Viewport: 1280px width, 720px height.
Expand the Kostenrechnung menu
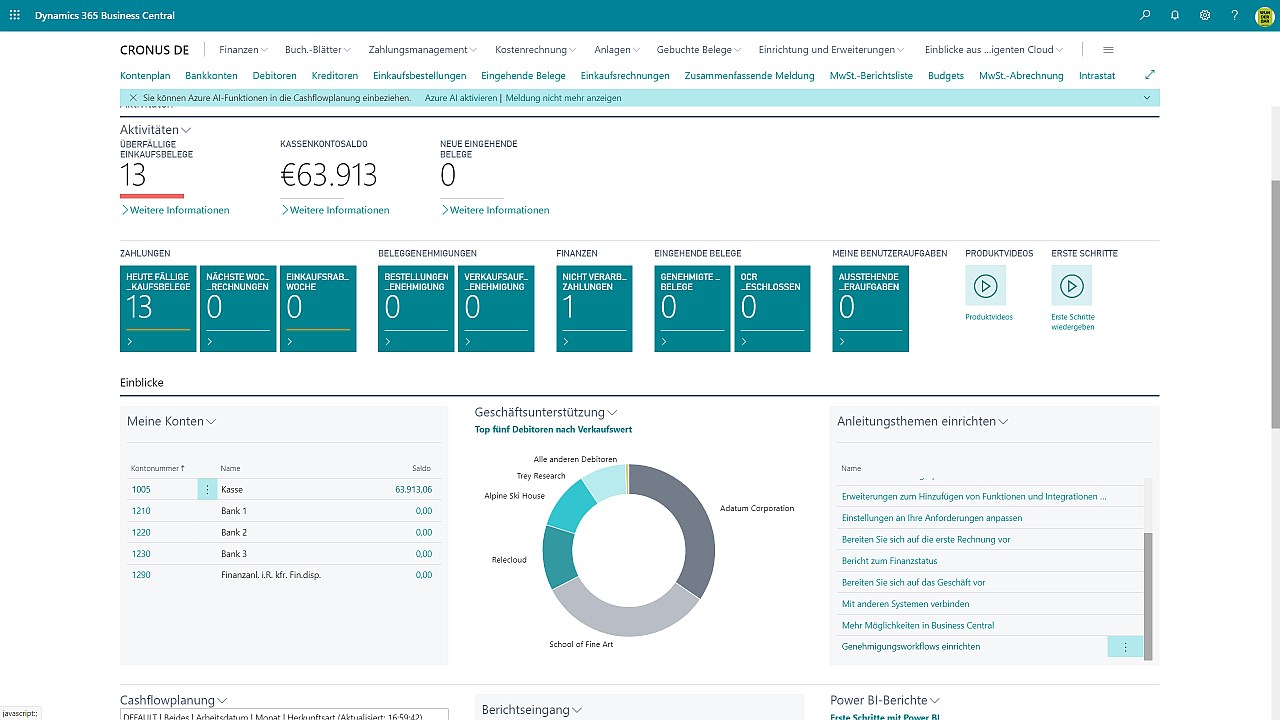click(x=536, y=50)
